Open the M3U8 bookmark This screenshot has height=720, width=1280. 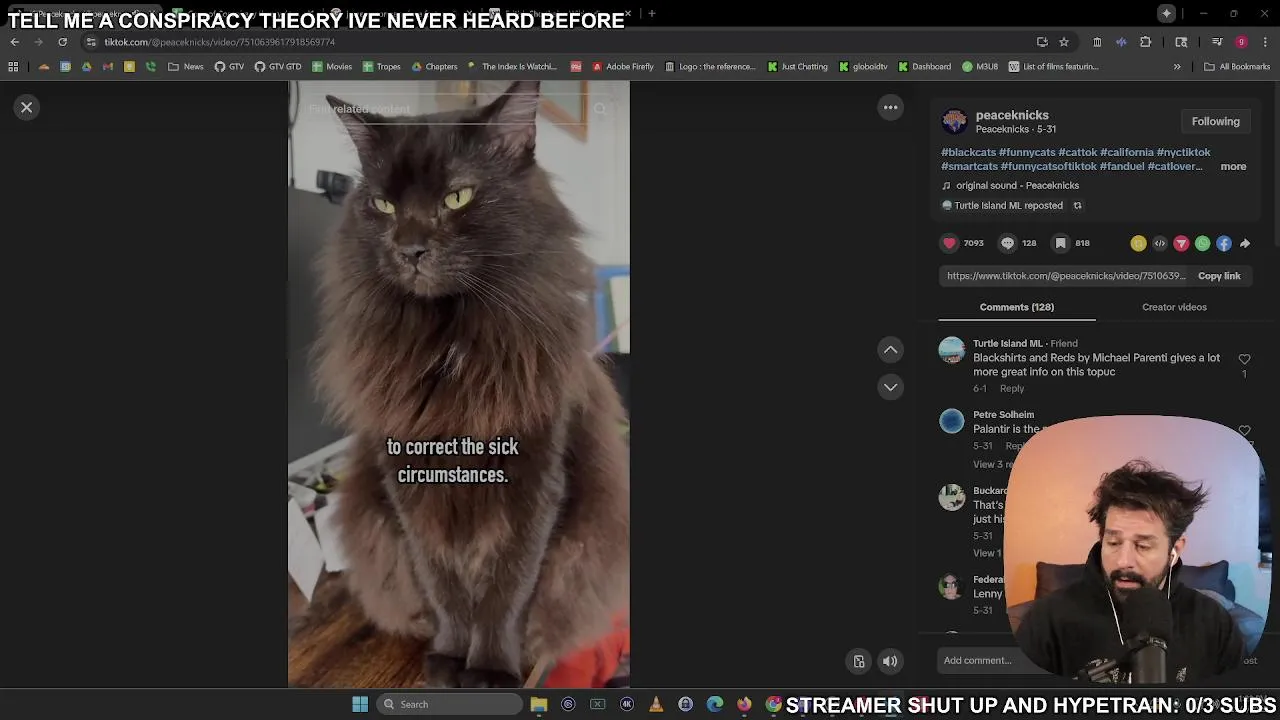[x=981, y=67]
